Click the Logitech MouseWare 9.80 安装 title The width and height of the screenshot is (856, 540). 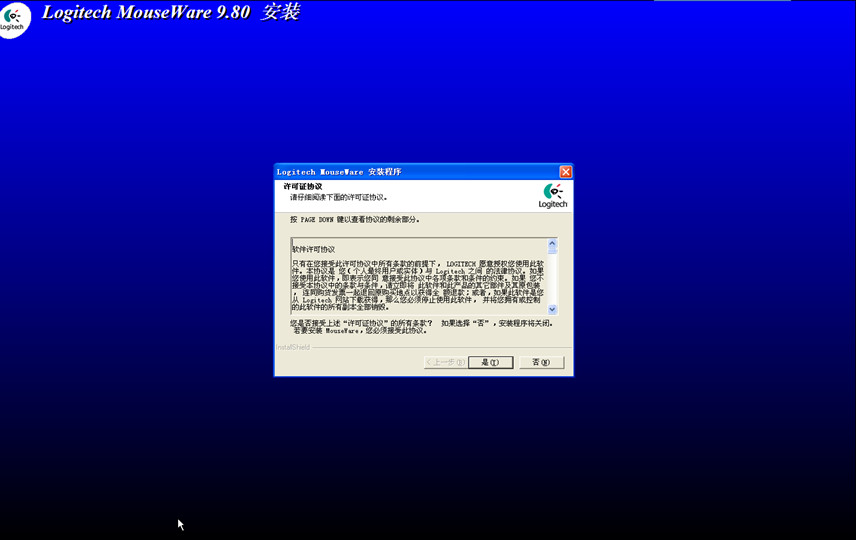(x=171, y=12)
